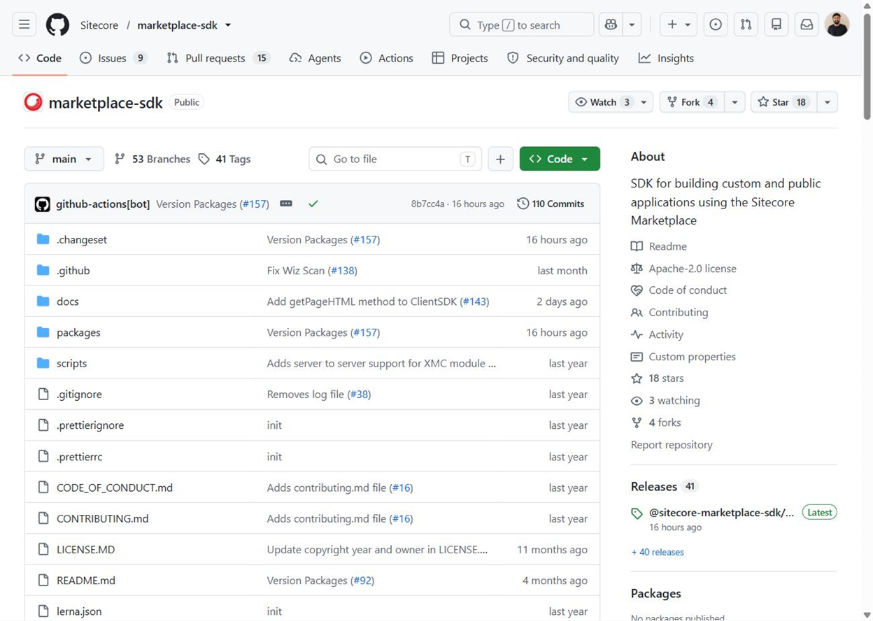
Task: Open the packages folder
Action: click(79, 332)
